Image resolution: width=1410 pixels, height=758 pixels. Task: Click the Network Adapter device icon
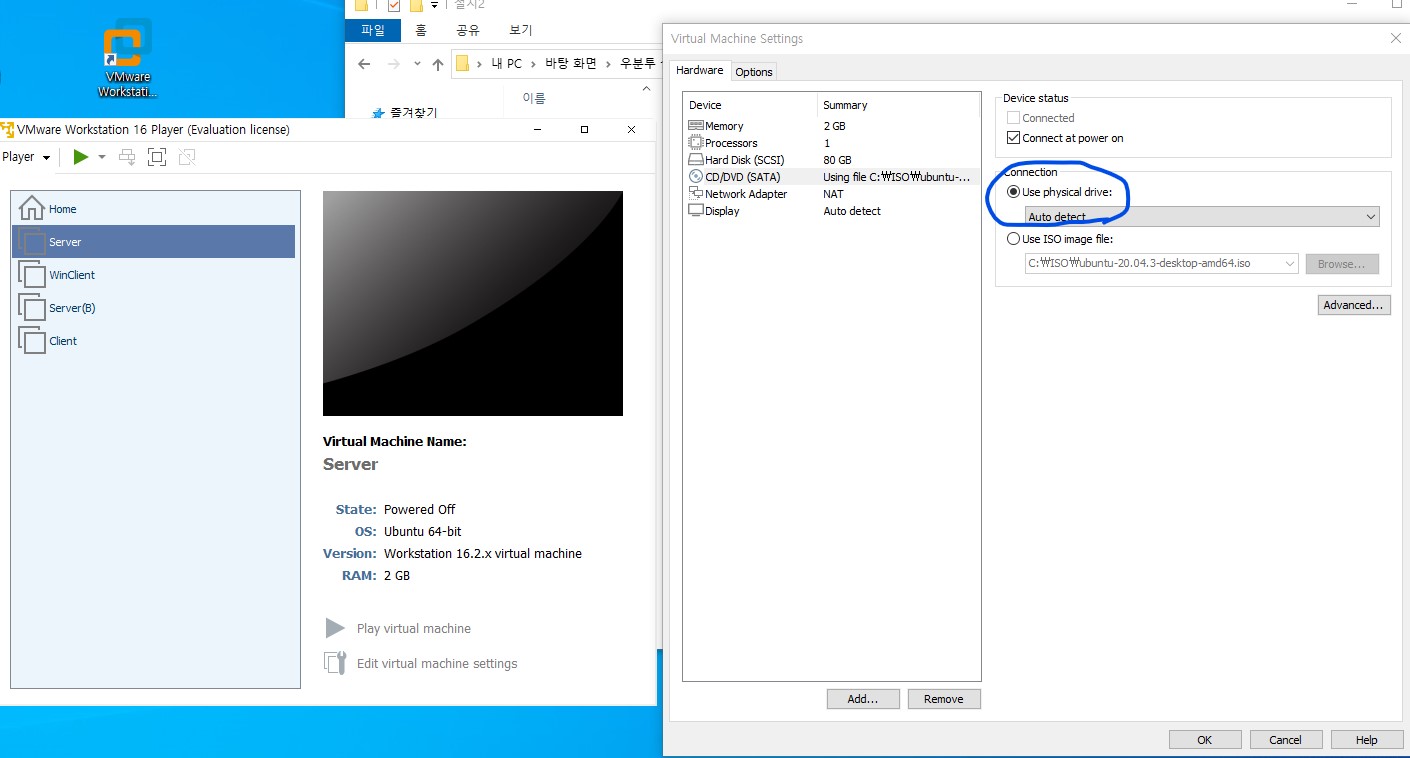696,194
